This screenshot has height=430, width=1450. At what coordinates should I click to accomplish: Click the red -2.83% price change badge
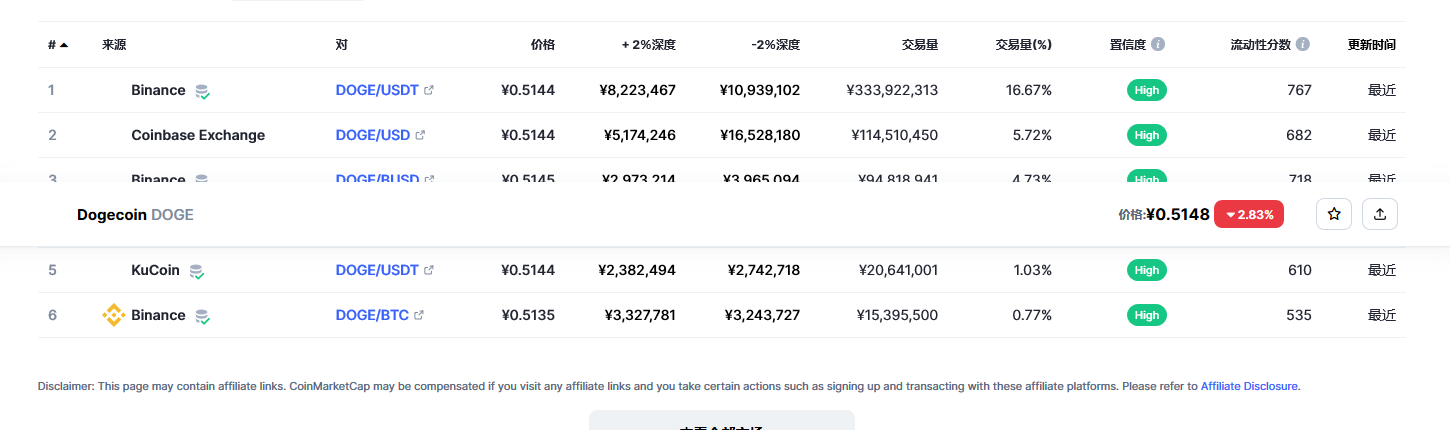[1248, 214]
